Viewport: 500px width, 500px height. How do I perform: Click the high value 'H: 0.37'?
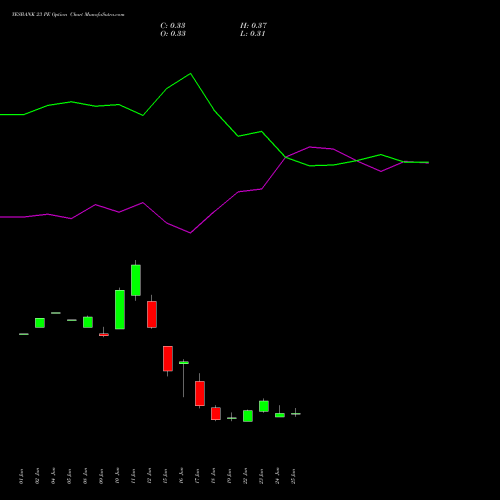[x=253, y=26]
